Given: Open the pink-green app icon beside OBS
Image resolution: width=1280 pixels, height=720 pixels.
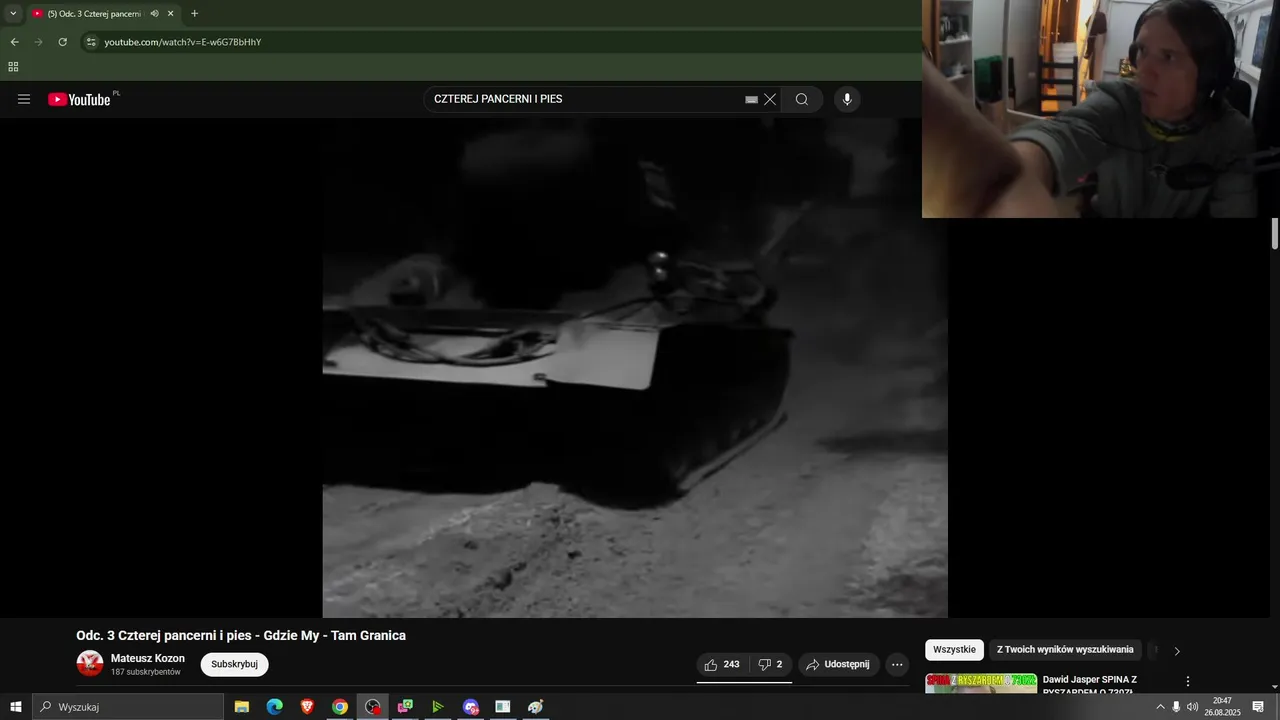Looking at the screenshot, I should 405,707.
